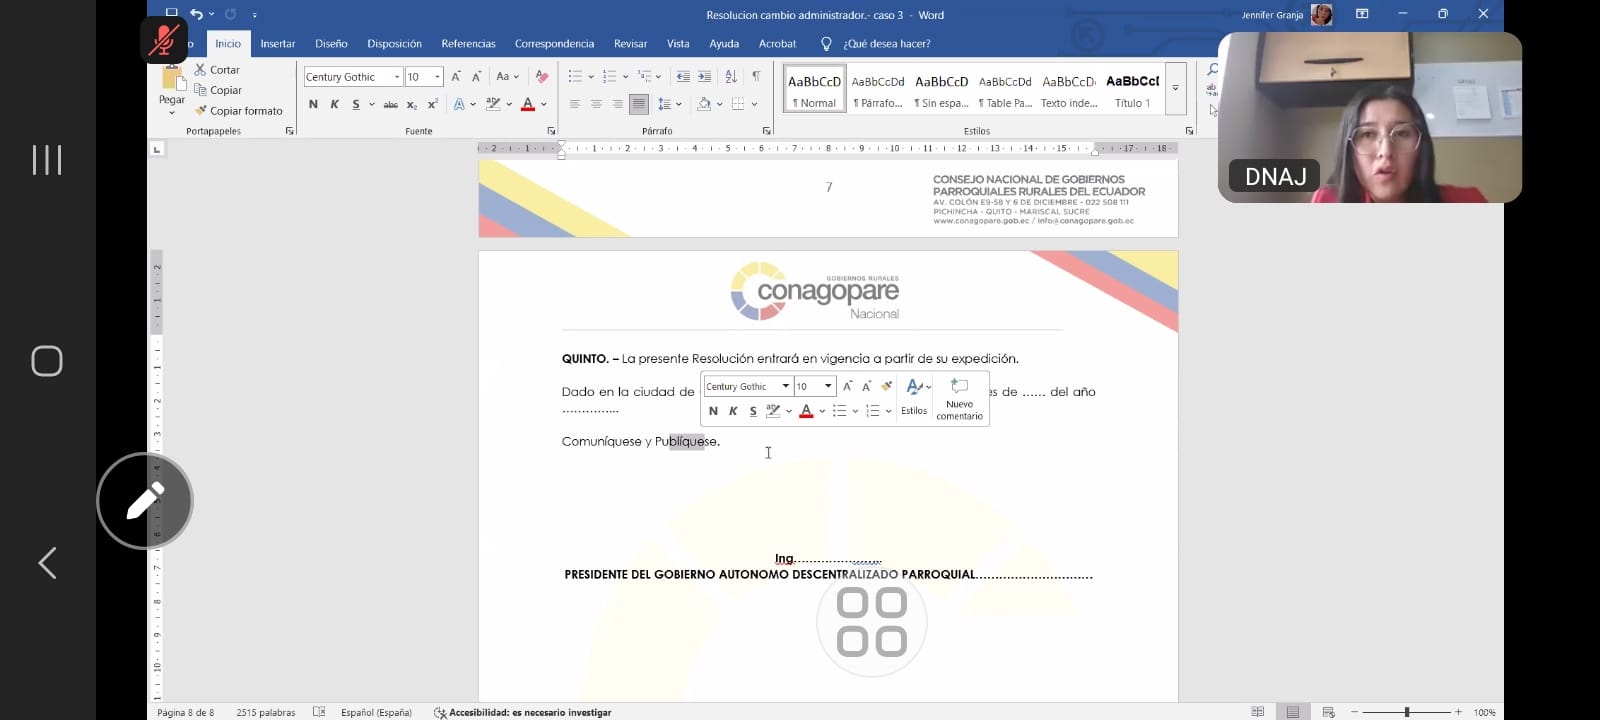Increase indent in the Párrafo group

pos(705,77)
